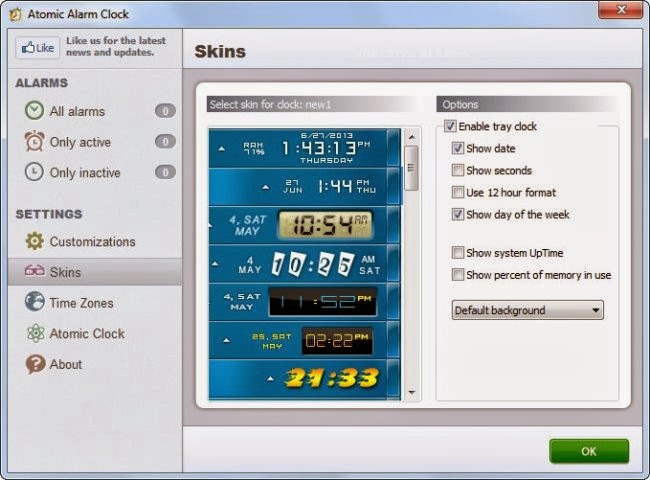This screenshot has height=480, width=650.
Task: Click the Only inactive grey clock icon
Action: 34,172
